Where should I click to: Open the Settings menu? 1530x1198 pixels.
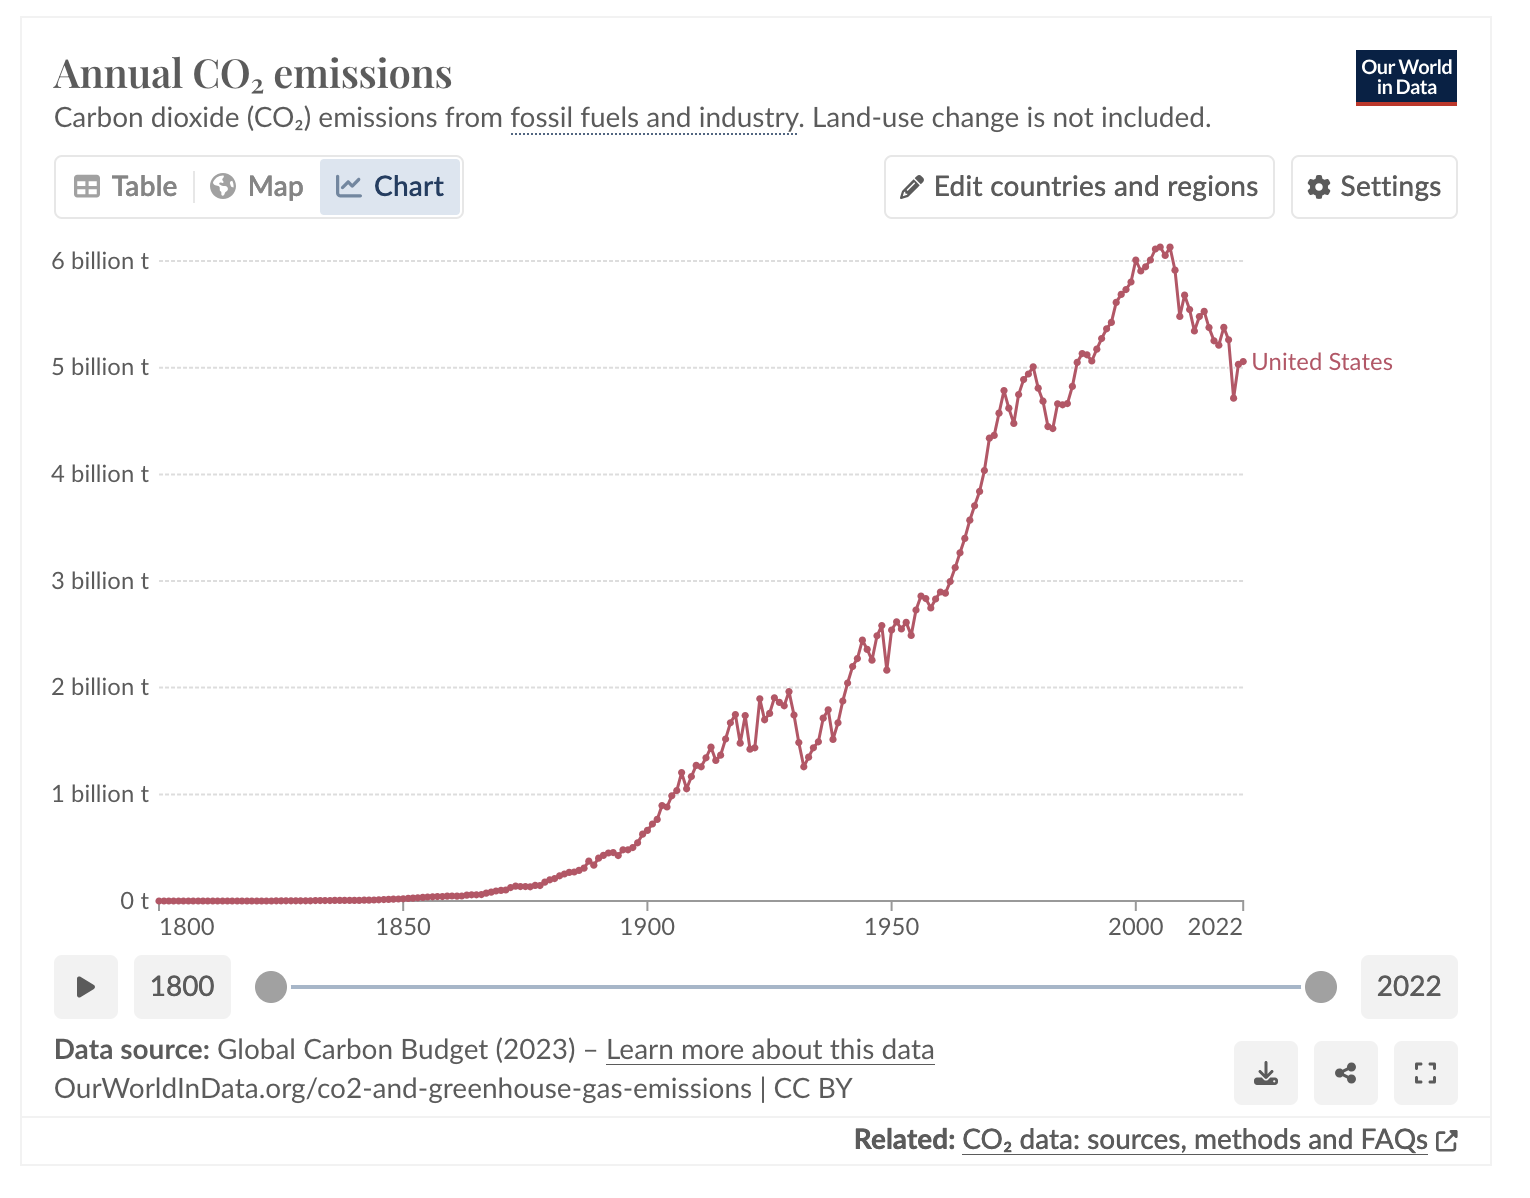click(1373, 187)
